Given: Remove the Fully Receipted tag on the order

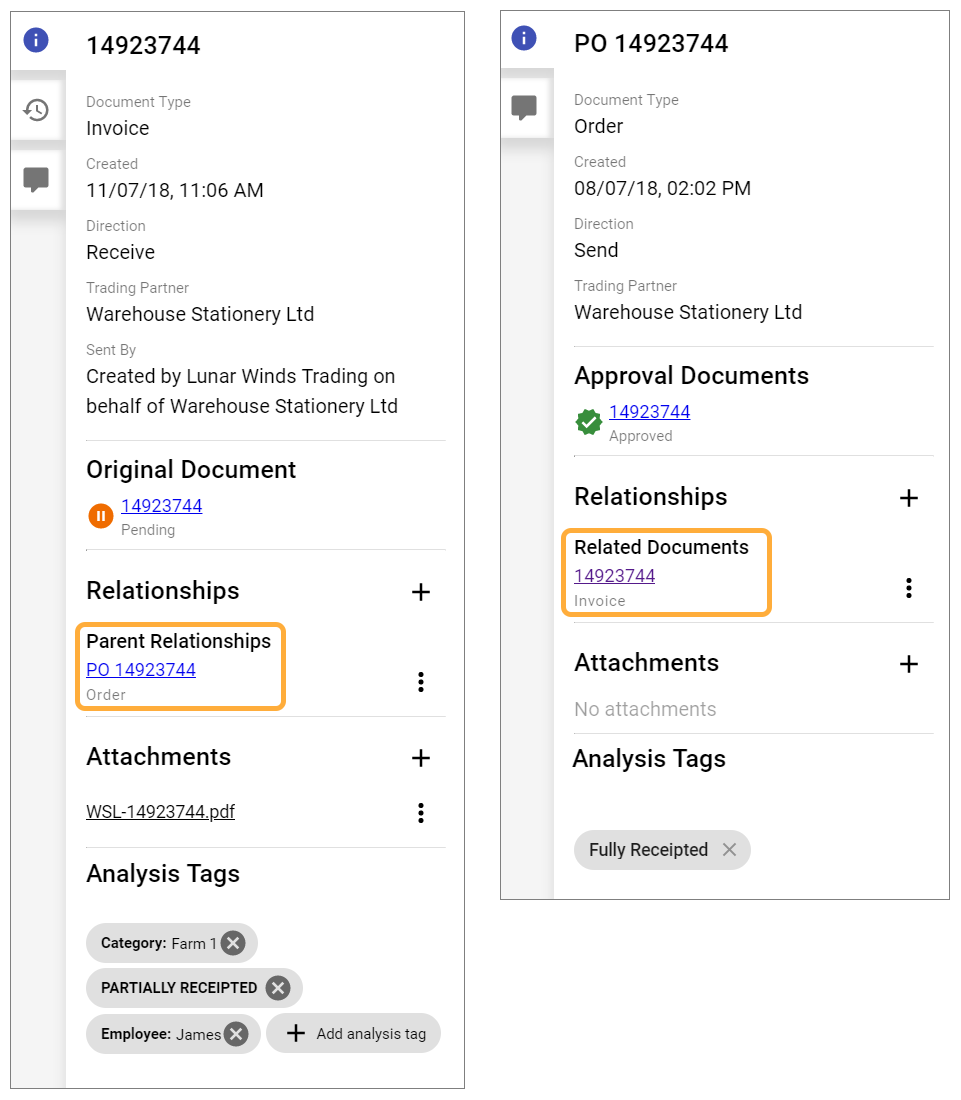Looking at the screenshot, I should pyautogui.click(x=730, y=849).
